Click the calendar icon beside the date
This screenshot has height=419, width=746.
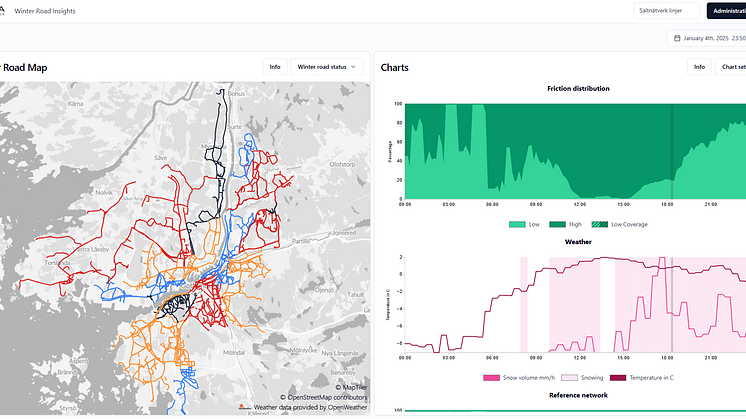[677, 39]
